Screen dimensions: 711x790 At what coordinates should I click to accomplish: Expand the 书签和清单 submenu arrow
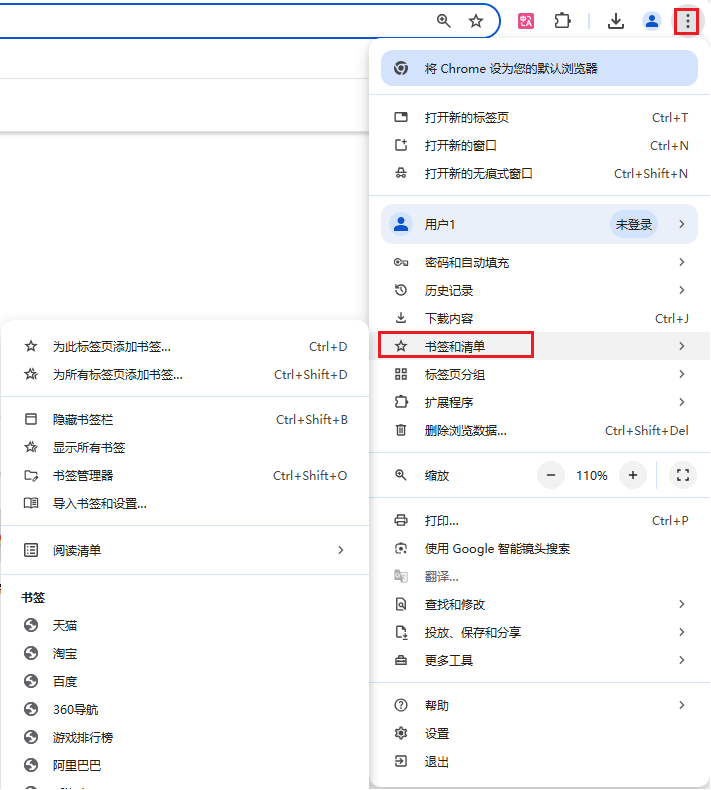pyautogui.click(x=682, y=346)
